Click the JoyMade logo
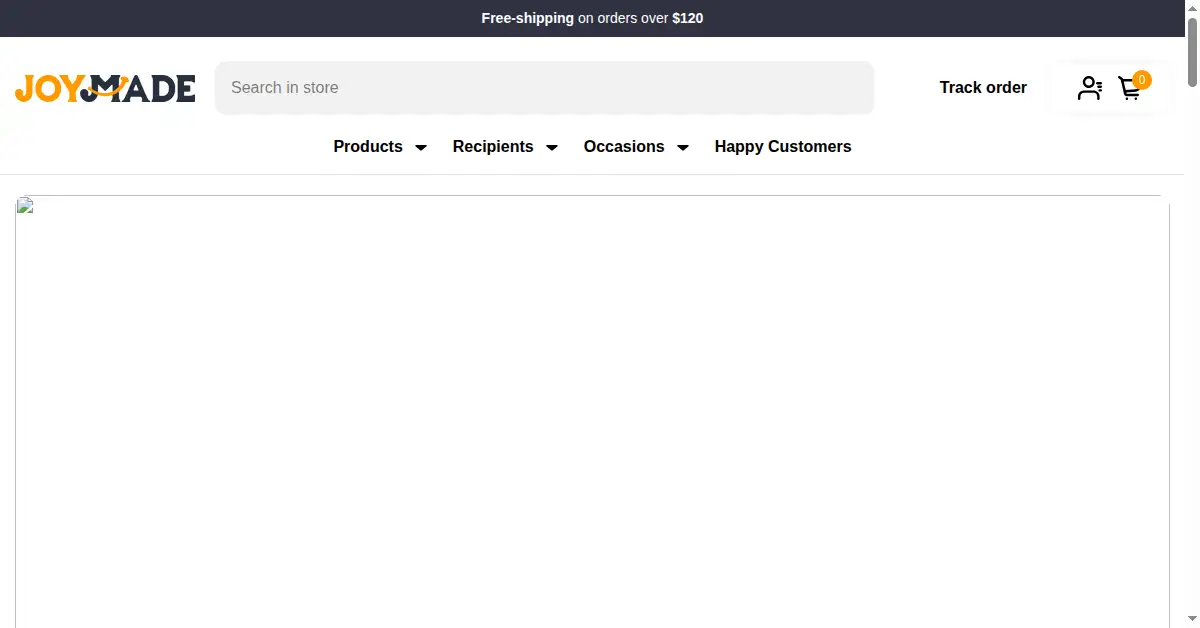 (105, 88)
